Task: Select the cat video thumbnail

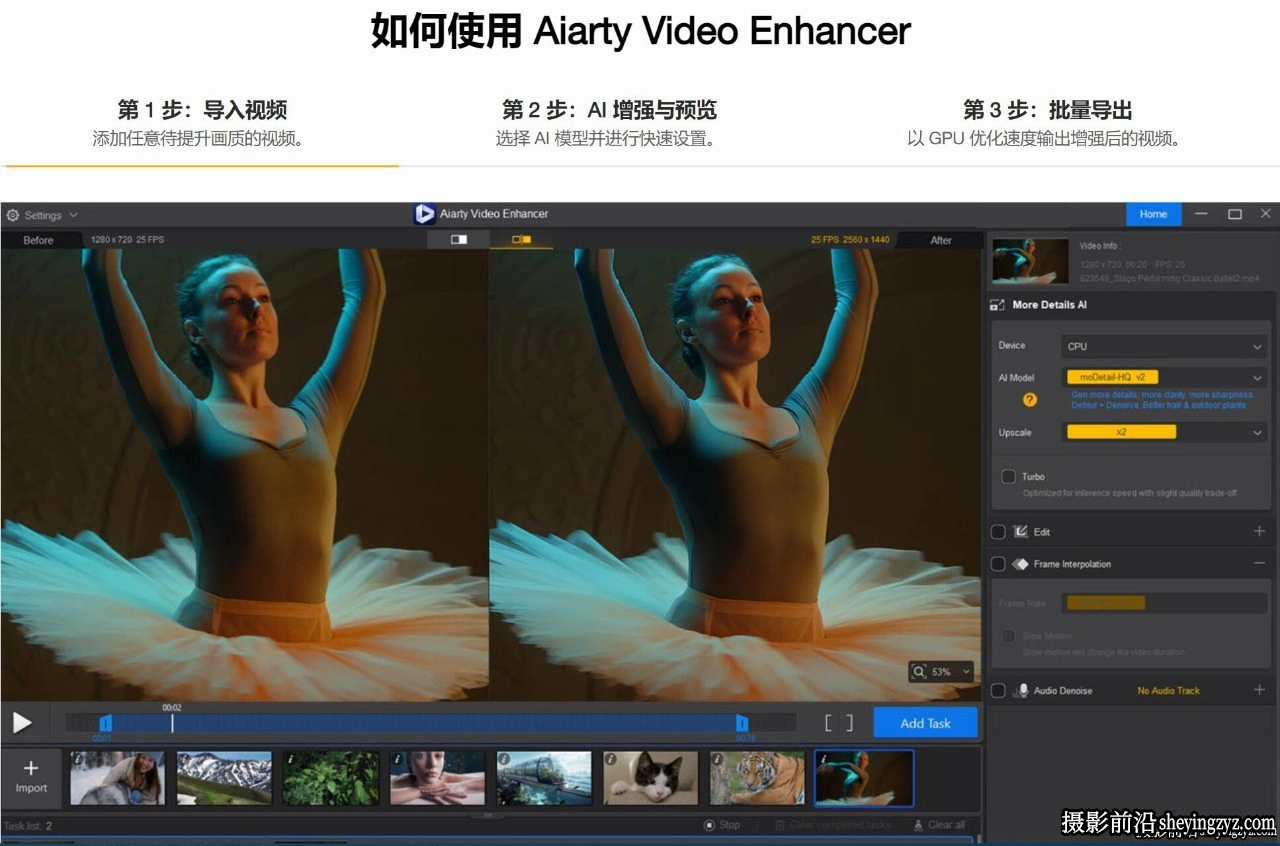Action: coord(650,778)
